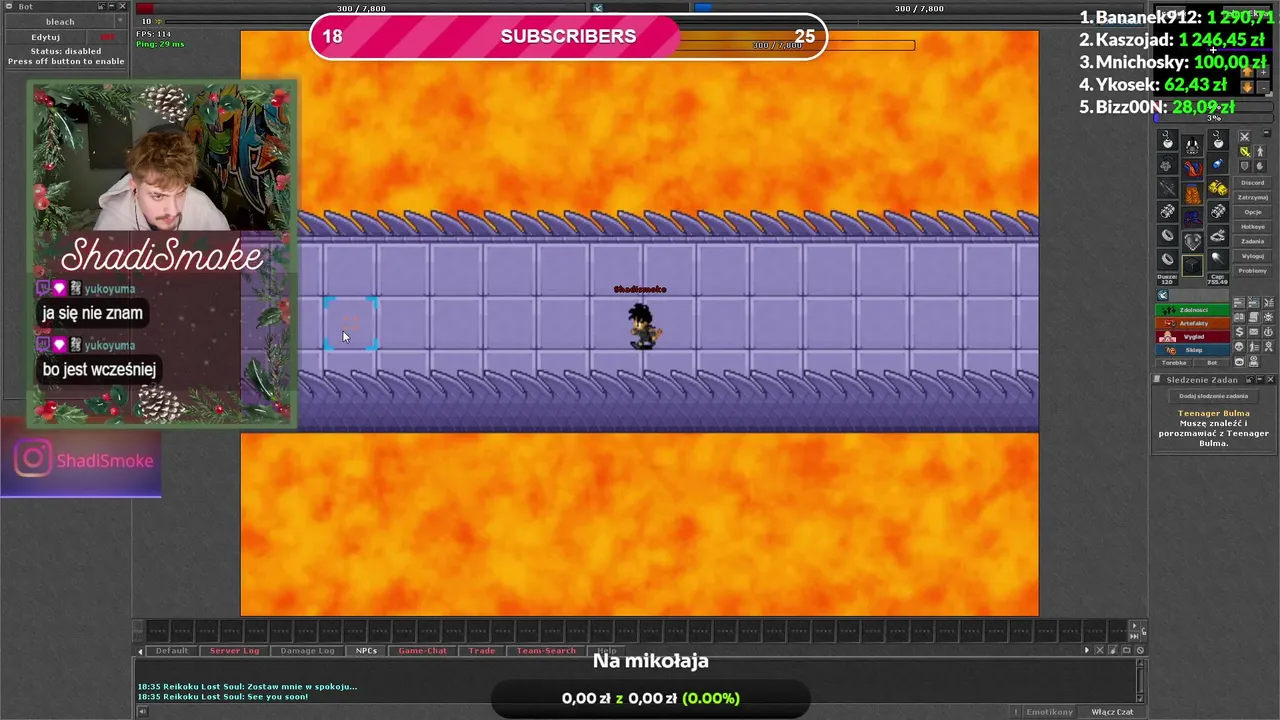Click the Emotikony button
Screen dimensions: 1280x720
tap(1049, 712)
